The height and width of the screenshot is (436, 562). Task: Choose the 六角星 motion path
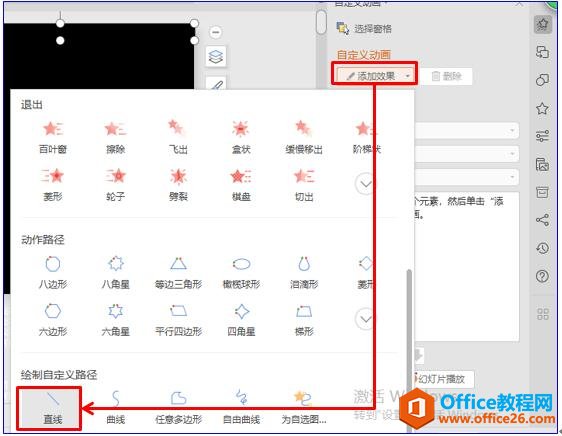pos(115,320)
